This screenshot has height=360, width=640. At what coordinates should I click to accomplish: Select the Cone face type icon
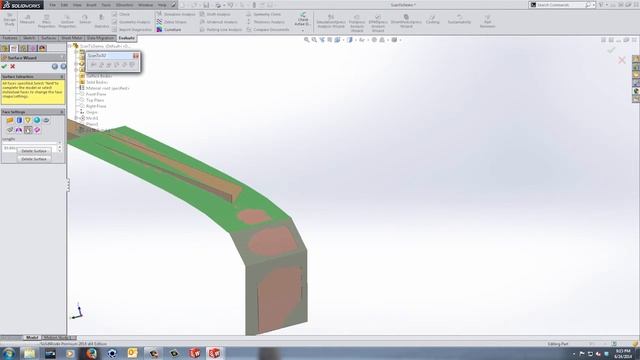(28, 120)
